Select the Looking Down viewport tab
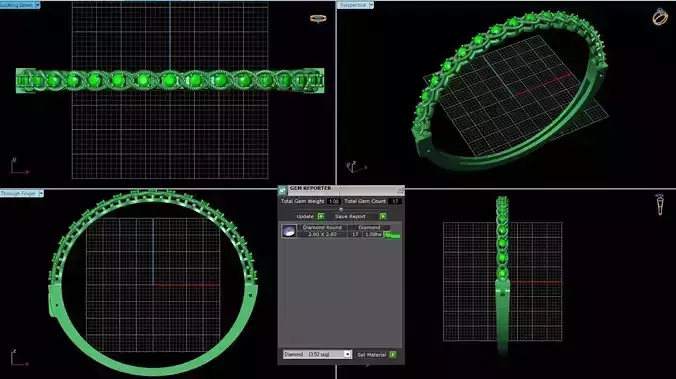Viewport: 676px width, 379px height. (17, 5)
